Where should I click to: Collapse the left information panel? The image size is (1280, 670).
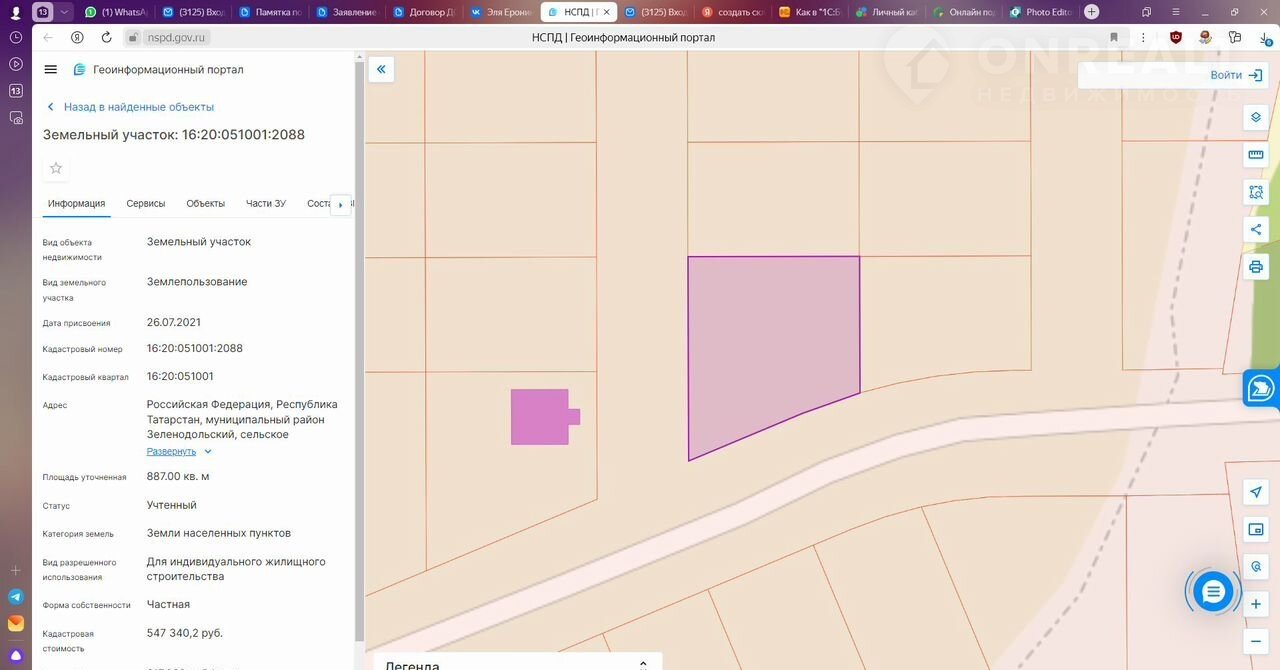tap(381, 69)
